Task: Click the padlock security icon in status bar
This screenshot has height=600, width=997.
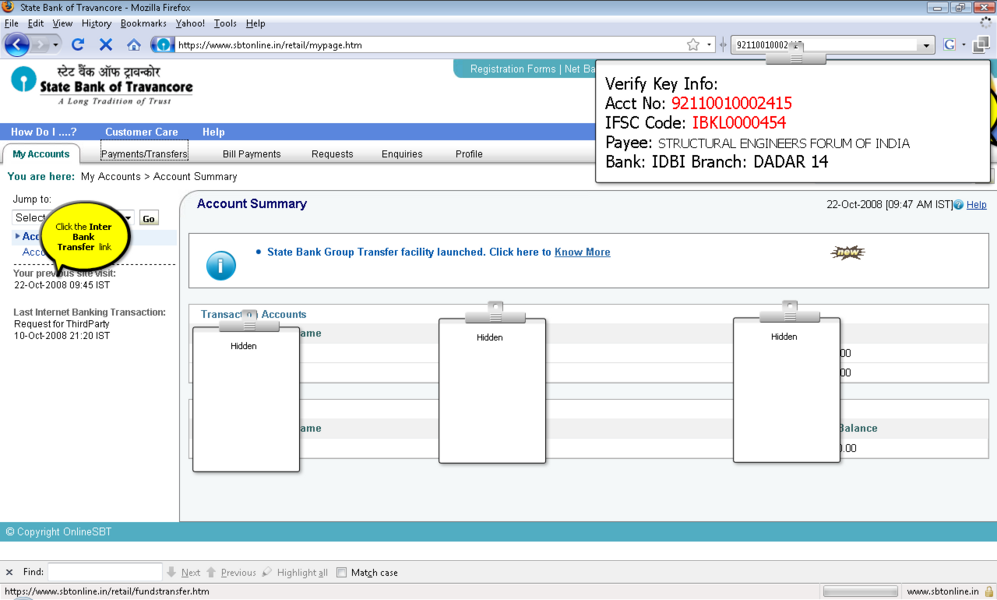Action: tap(988, 592)
